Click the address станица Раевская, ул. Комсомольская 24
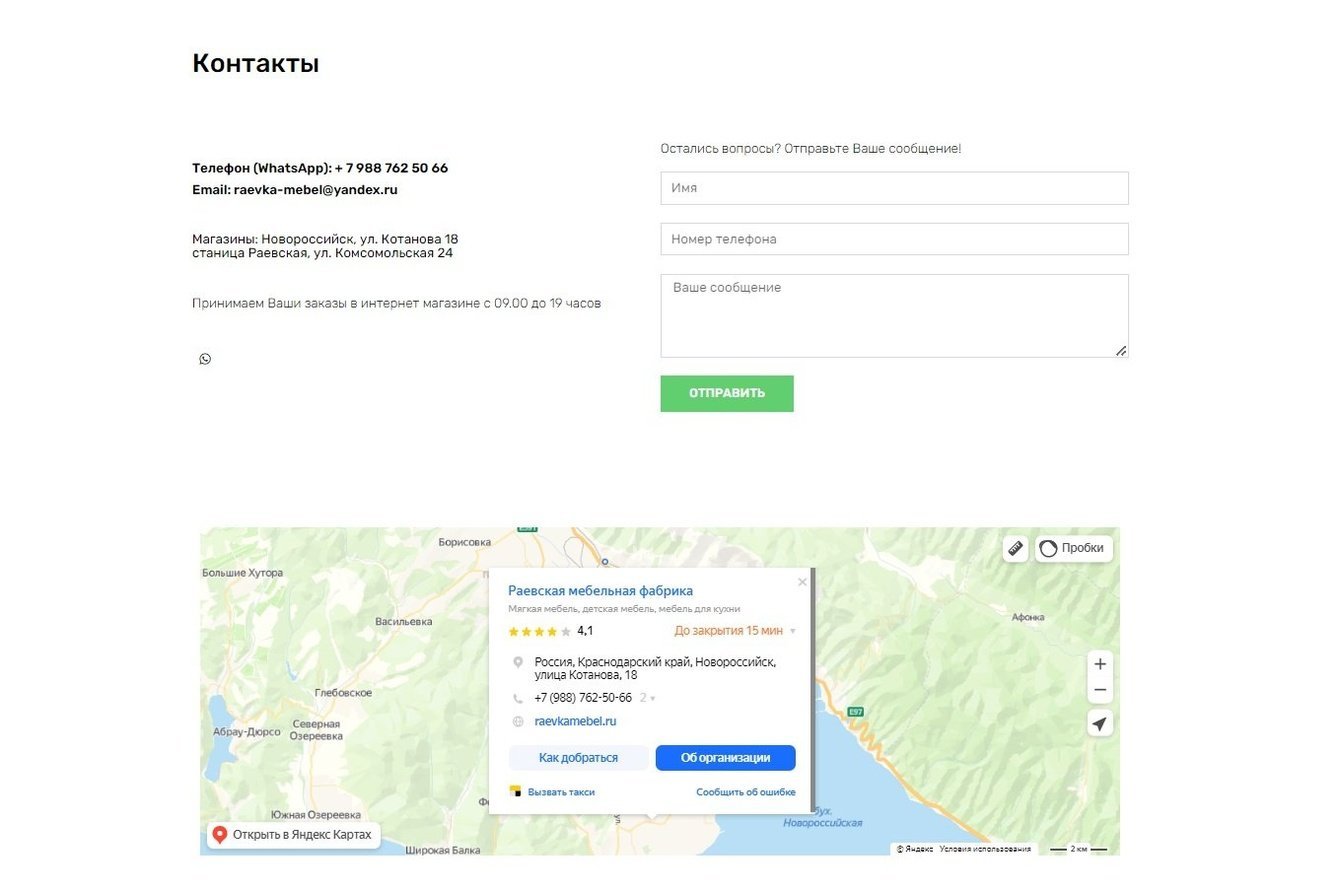1340x890 pixels. pos(322,253)
